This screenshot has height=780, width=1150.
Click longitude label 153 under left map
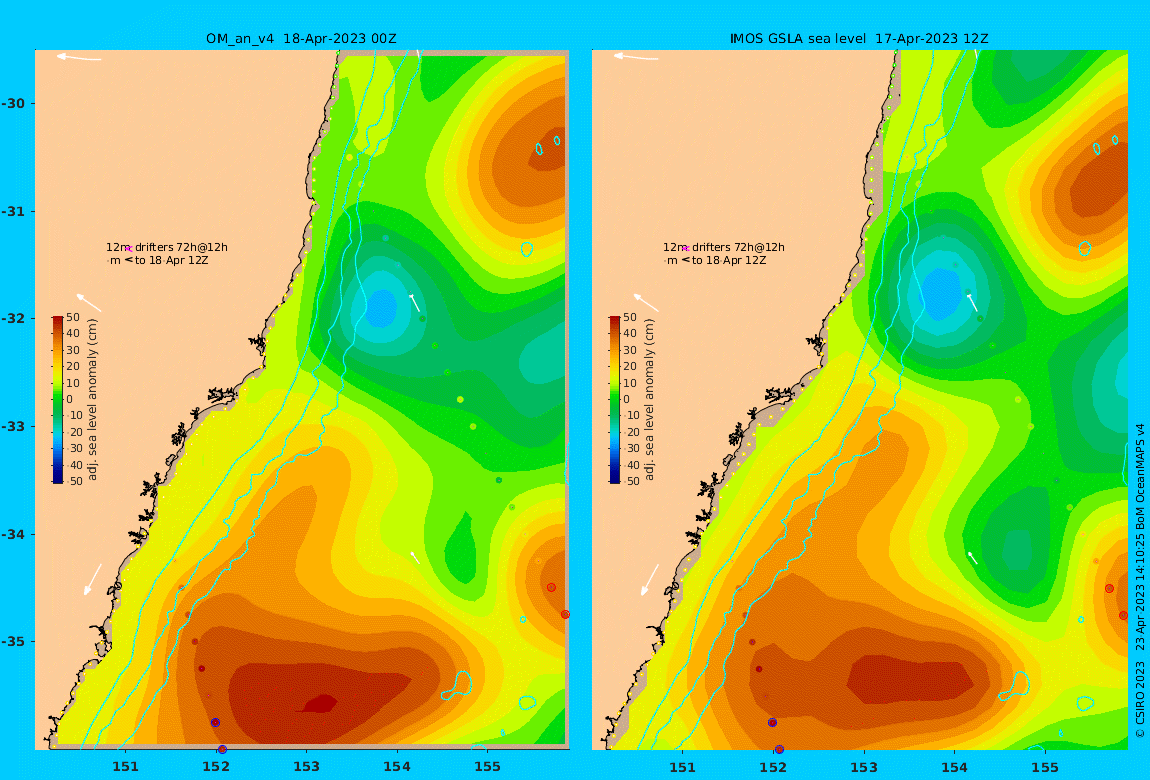tap(307, 767)
